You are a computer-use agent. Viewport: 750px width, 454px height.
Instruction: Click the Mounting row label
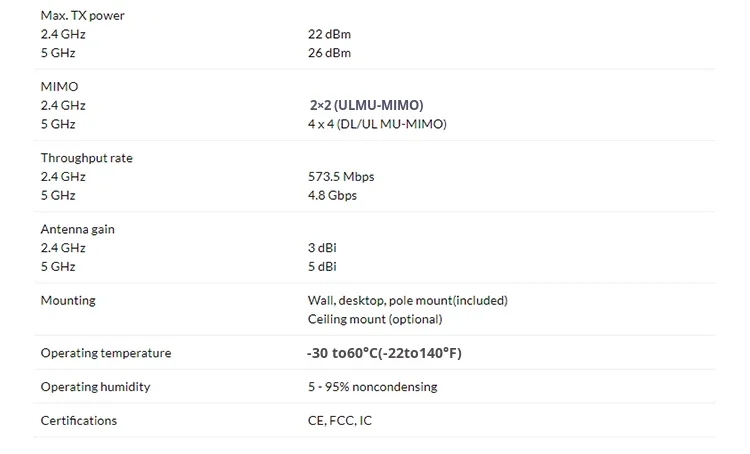tap(68, 300)
